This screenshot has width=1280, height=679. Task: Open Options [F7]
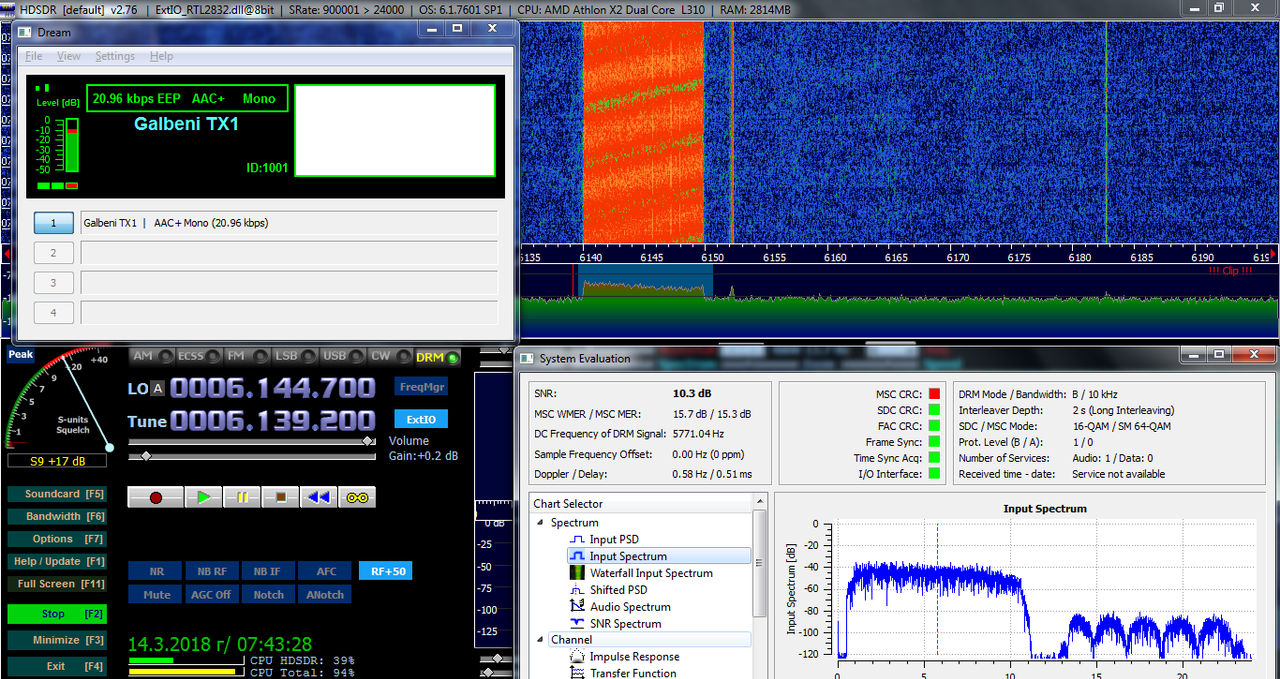[56, 539]
